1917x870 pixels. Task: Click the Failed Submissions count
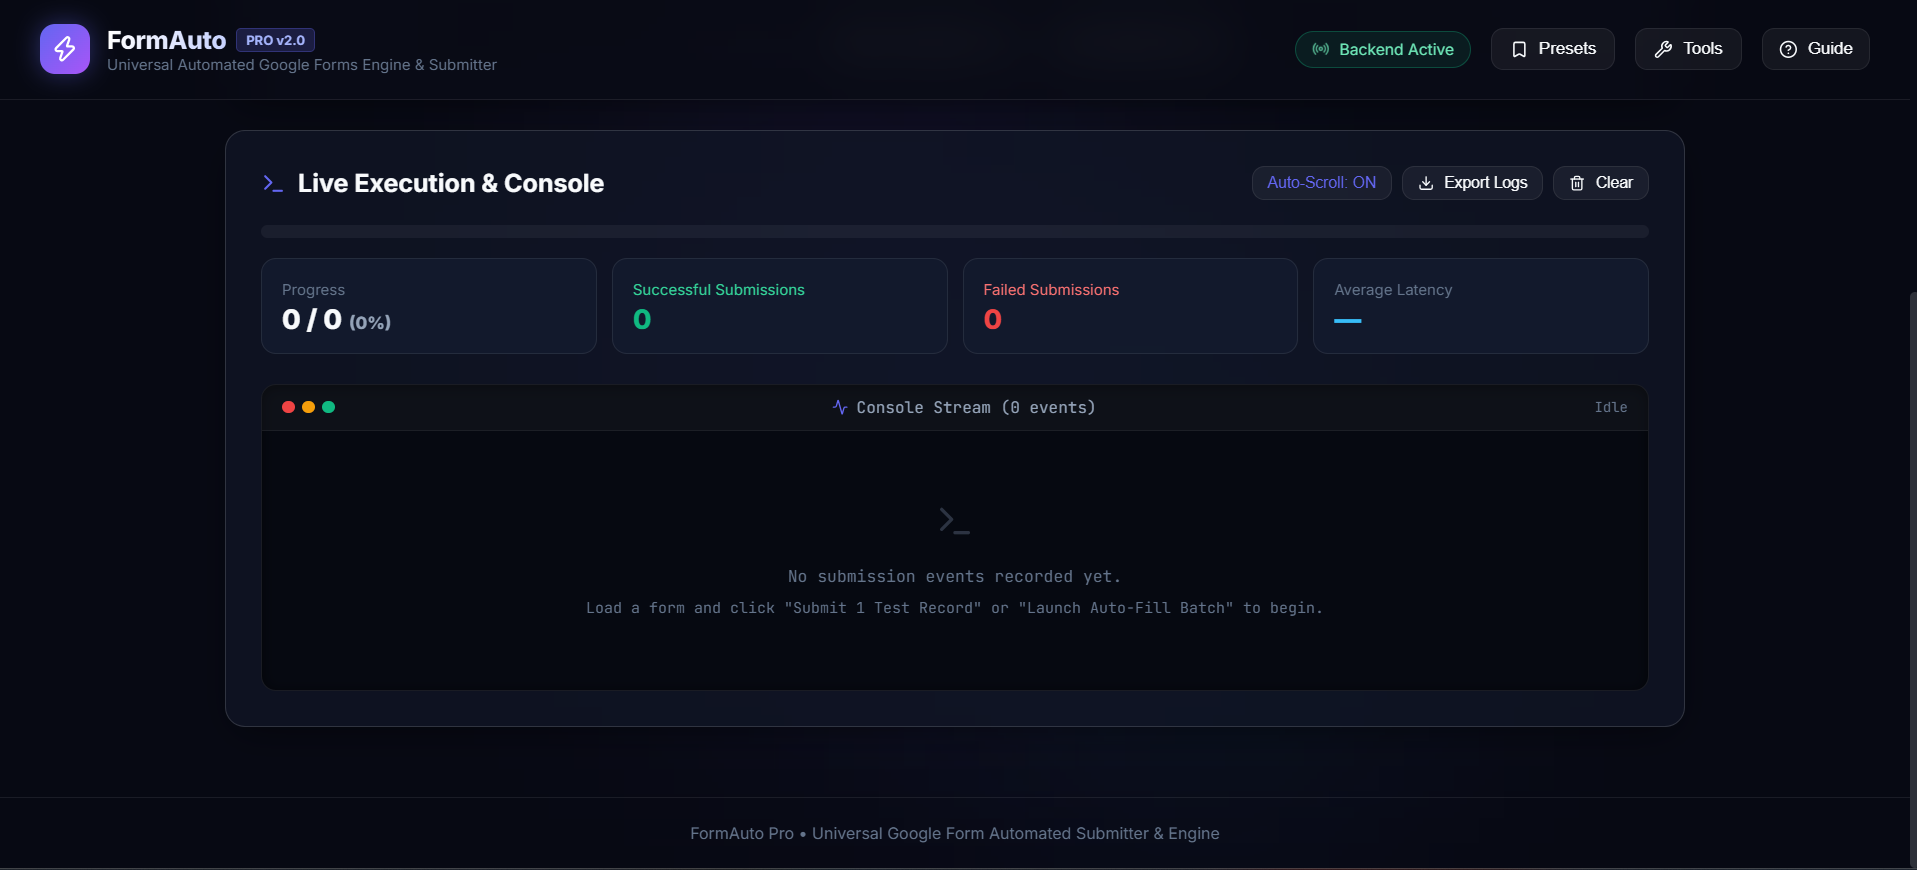[992, 320]
